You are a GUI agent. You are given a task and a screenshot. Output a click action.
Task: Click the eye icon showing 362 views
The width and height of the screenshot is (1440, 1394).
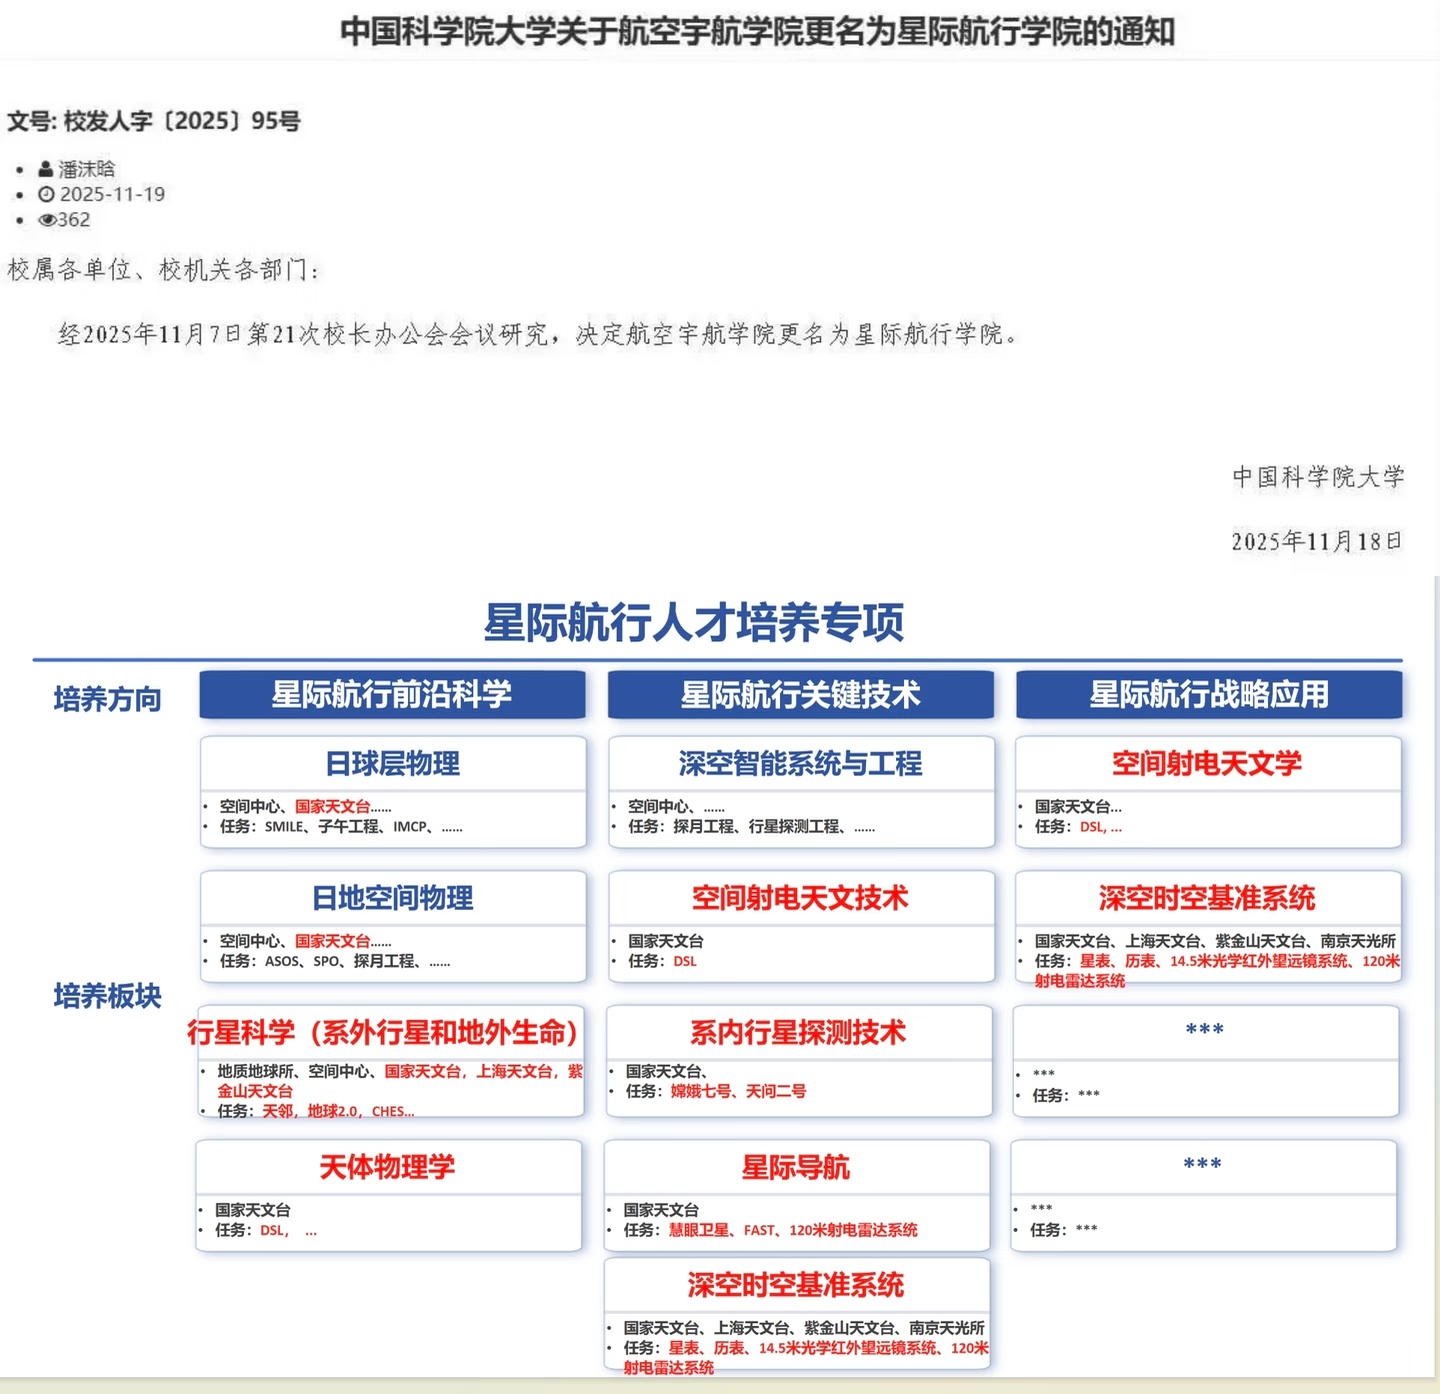48,219
